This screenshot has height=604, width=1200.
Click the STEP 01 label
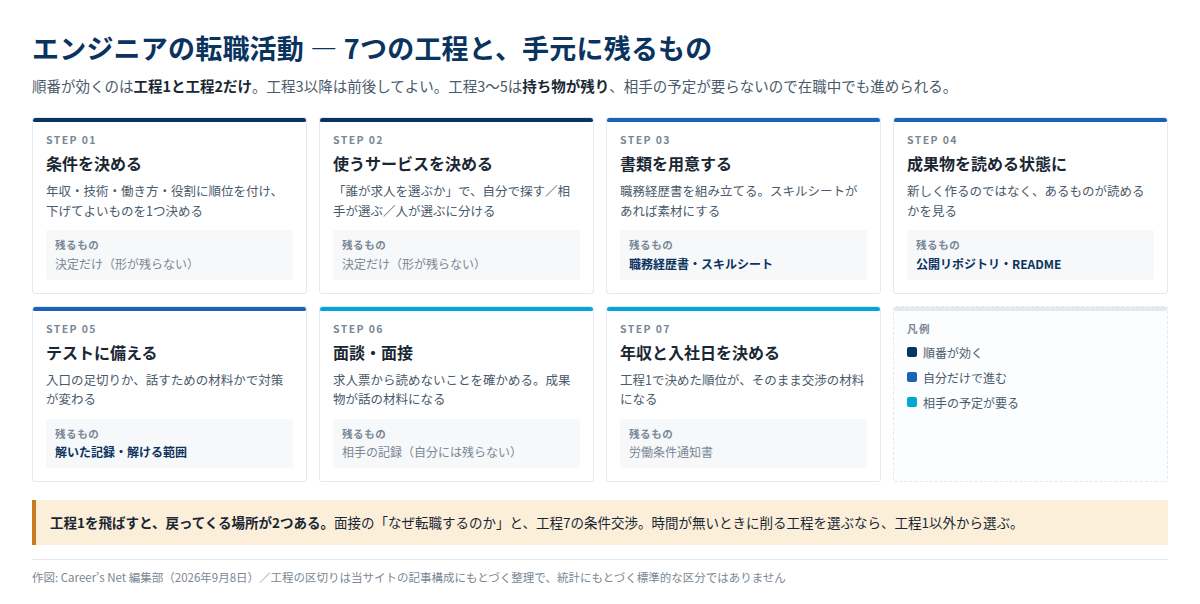71,140
